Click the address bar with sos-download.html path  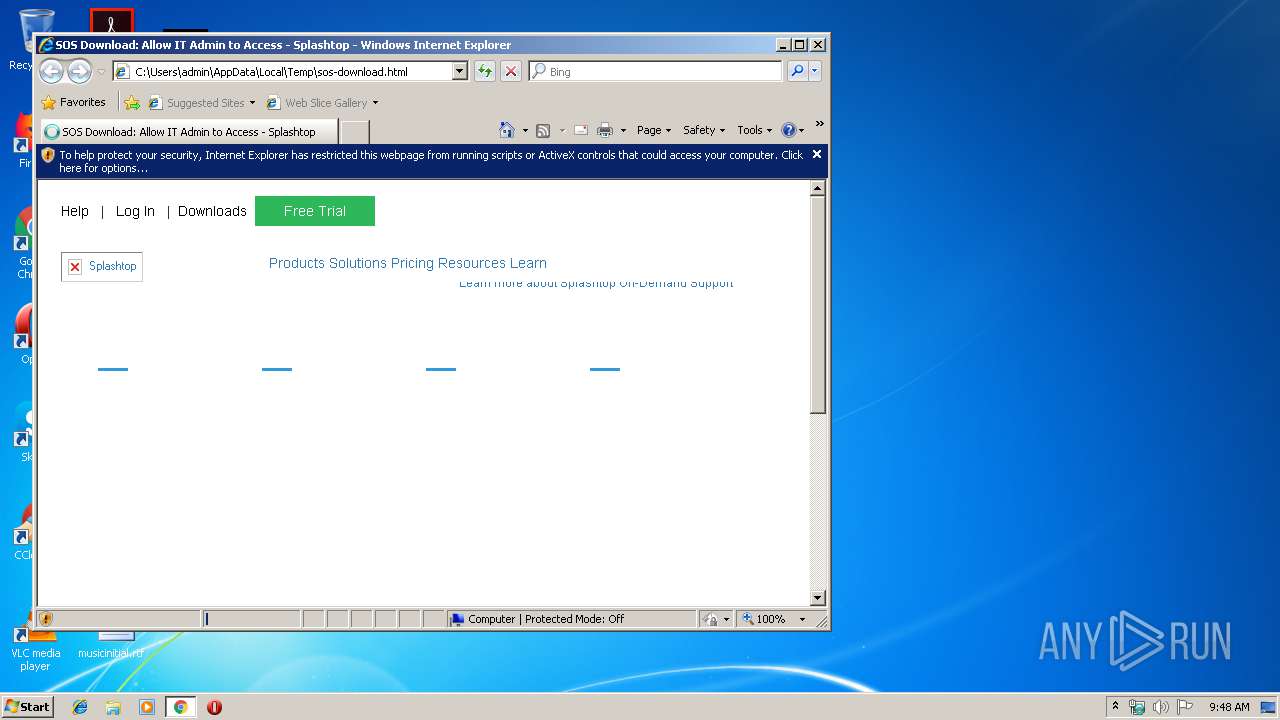(x=283, y=72)
